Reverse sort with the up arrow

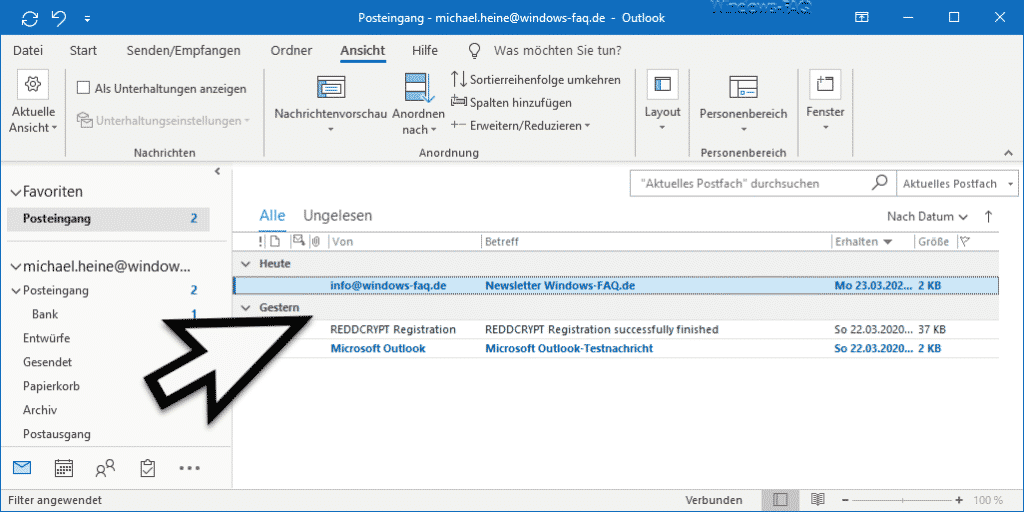988,216
